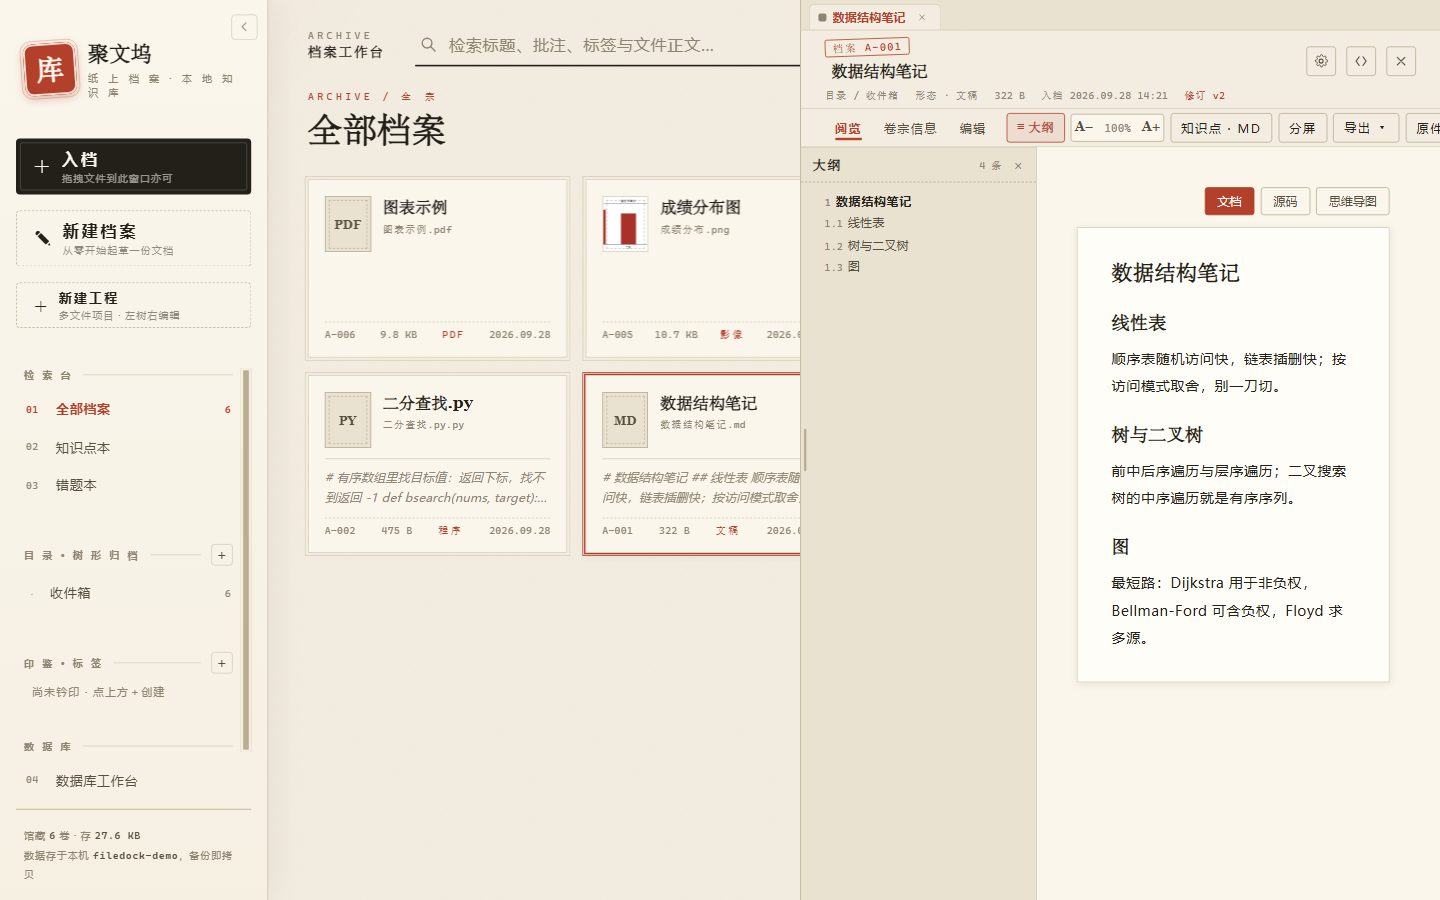
Task: Switch to 编辑 tab
Action: tap(972, 128)
